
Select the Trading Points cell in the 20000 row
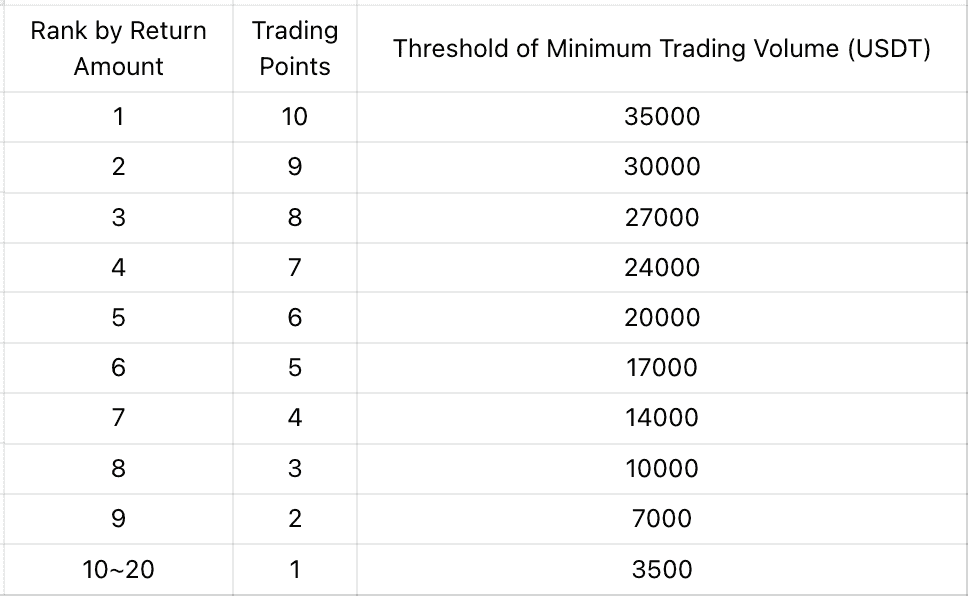pyautogui.click(x=294, y=318)
